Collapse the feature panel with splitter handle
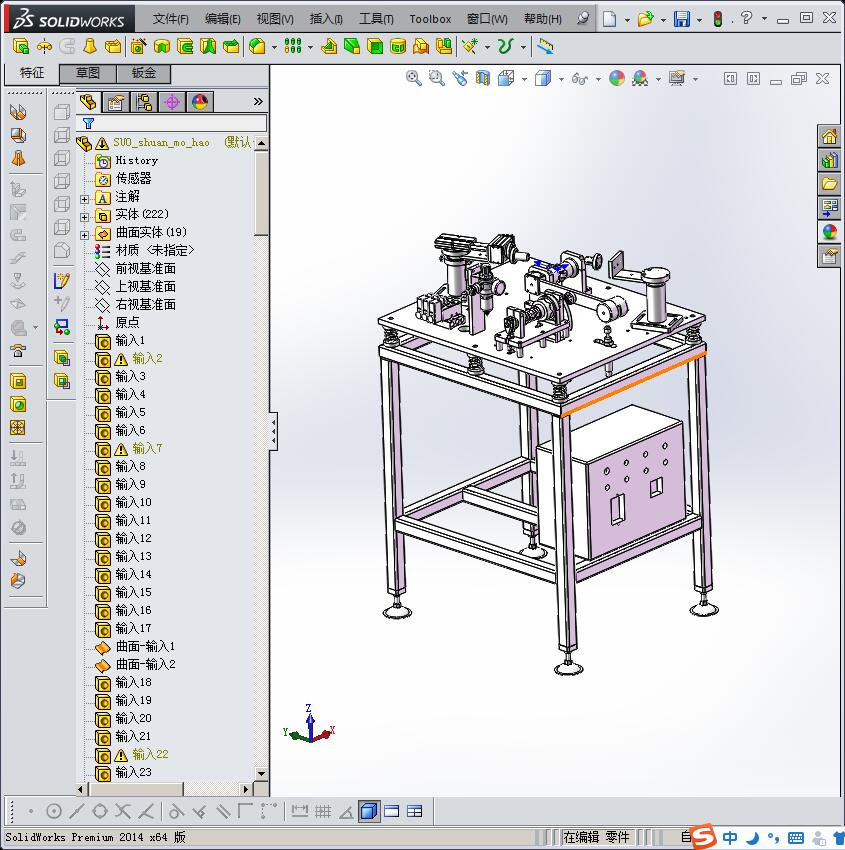 (274, 431)
